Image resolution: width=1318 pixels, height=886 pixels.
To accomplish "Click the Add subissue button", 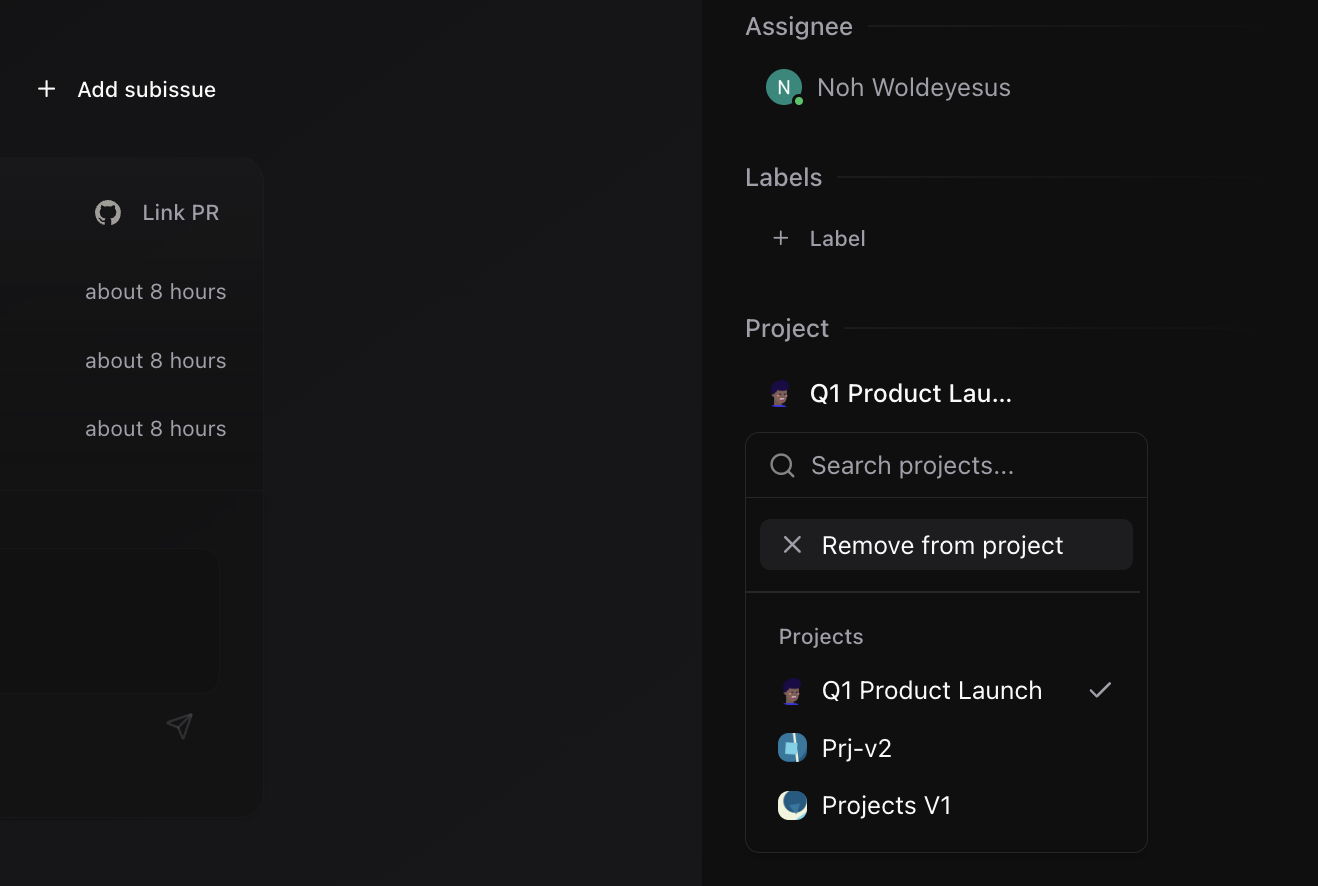I will (x=125, y=88).
